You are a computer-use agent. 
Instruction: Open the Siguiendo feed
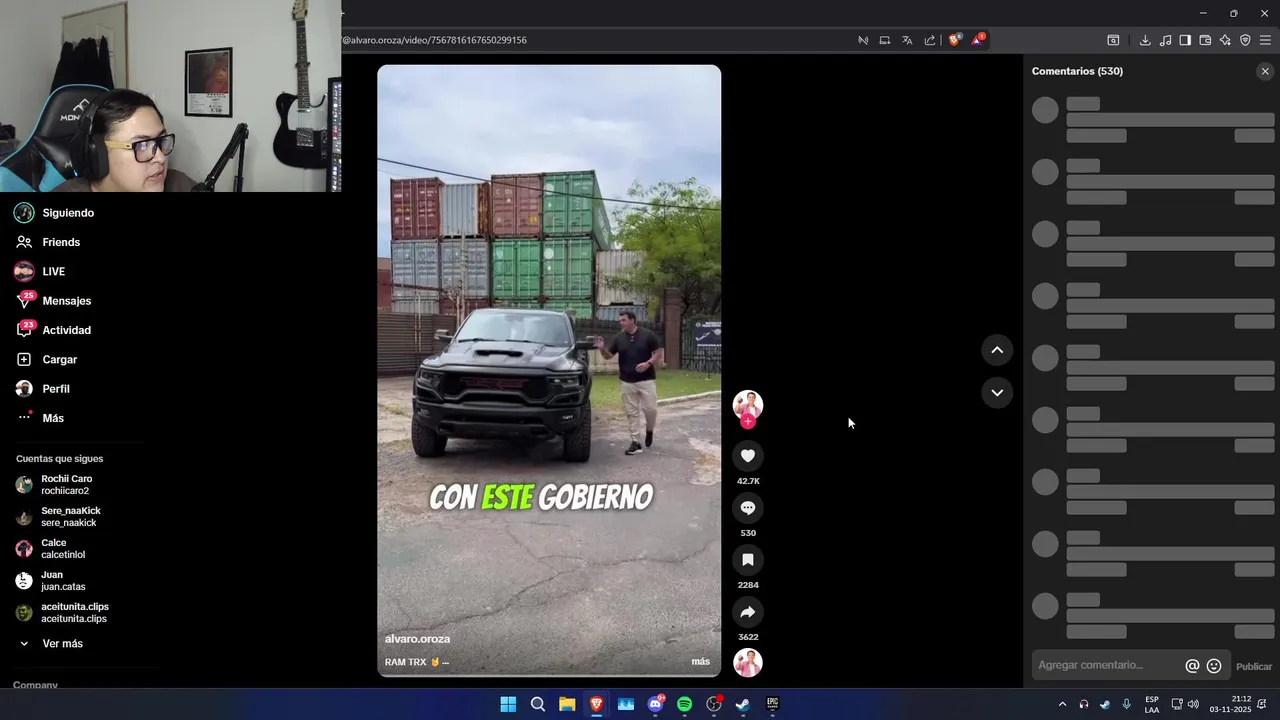coord(68,213)
